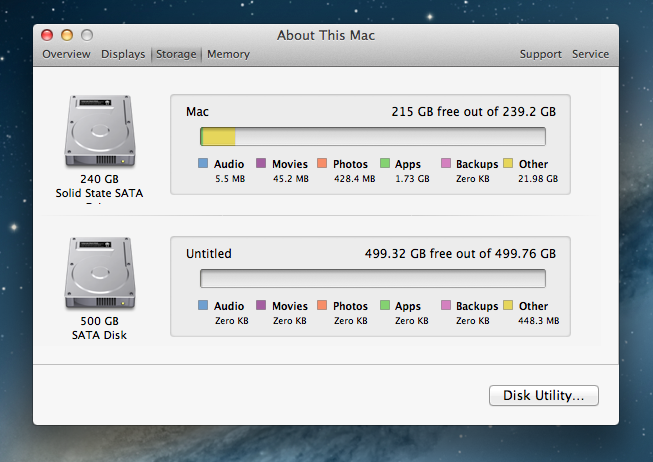Click the green Apps swatch for Untitled

click(x=385, y=305)
